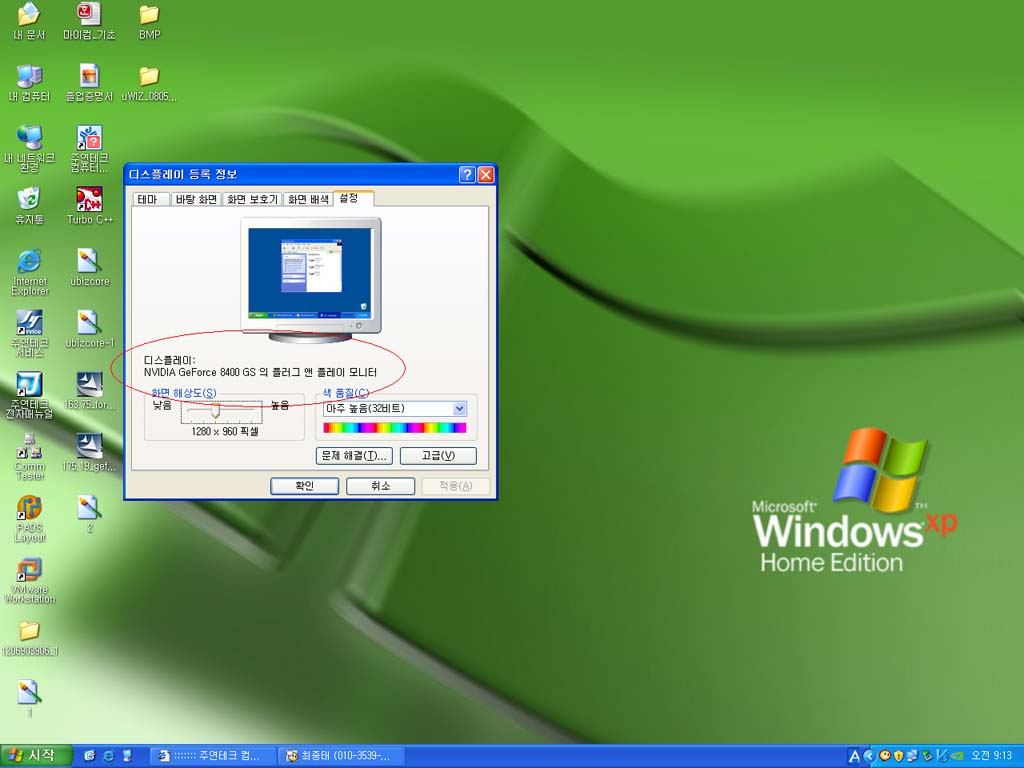Image resolution: width=1024 pixels, height=768 pixels.
Task: Click the NVIDIA GeForce 8400 GS display text
Action: 261,372
